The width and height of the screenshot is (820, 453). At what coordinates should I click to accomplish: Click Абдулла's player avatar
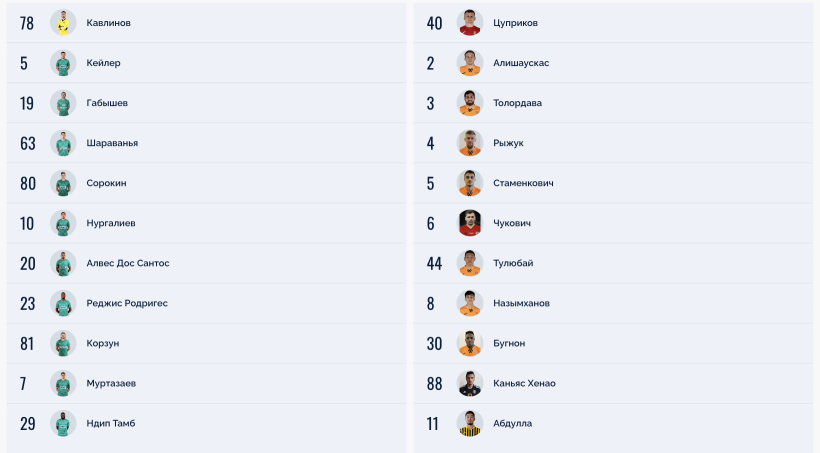coord(470,423)
